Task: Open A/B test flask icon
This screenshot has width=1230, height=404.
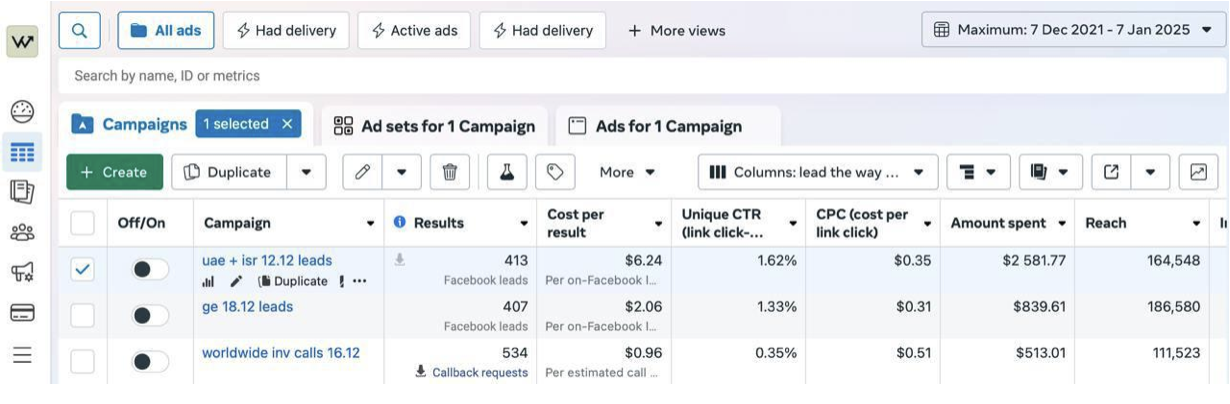Action: click(507, 172)
